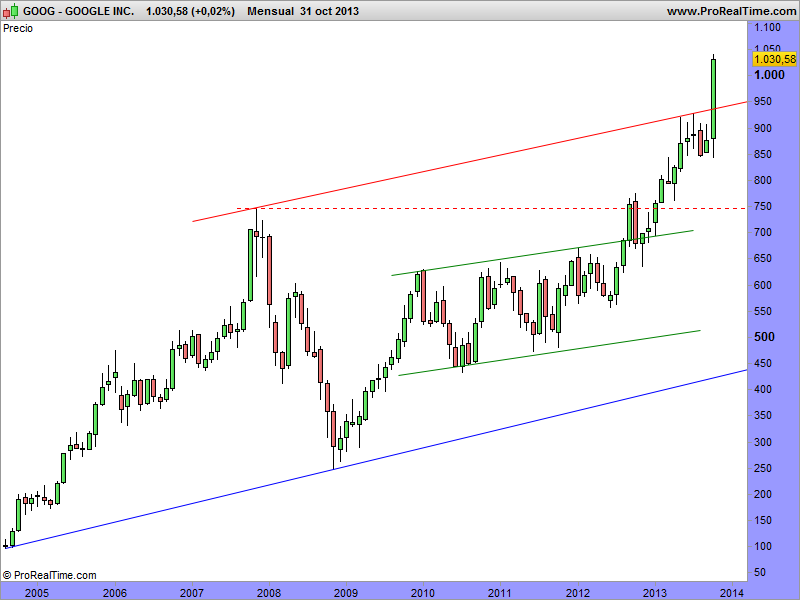Screen dimensions: 800x600
Task: Click the 750 price axis label
Action: (763, 207)
